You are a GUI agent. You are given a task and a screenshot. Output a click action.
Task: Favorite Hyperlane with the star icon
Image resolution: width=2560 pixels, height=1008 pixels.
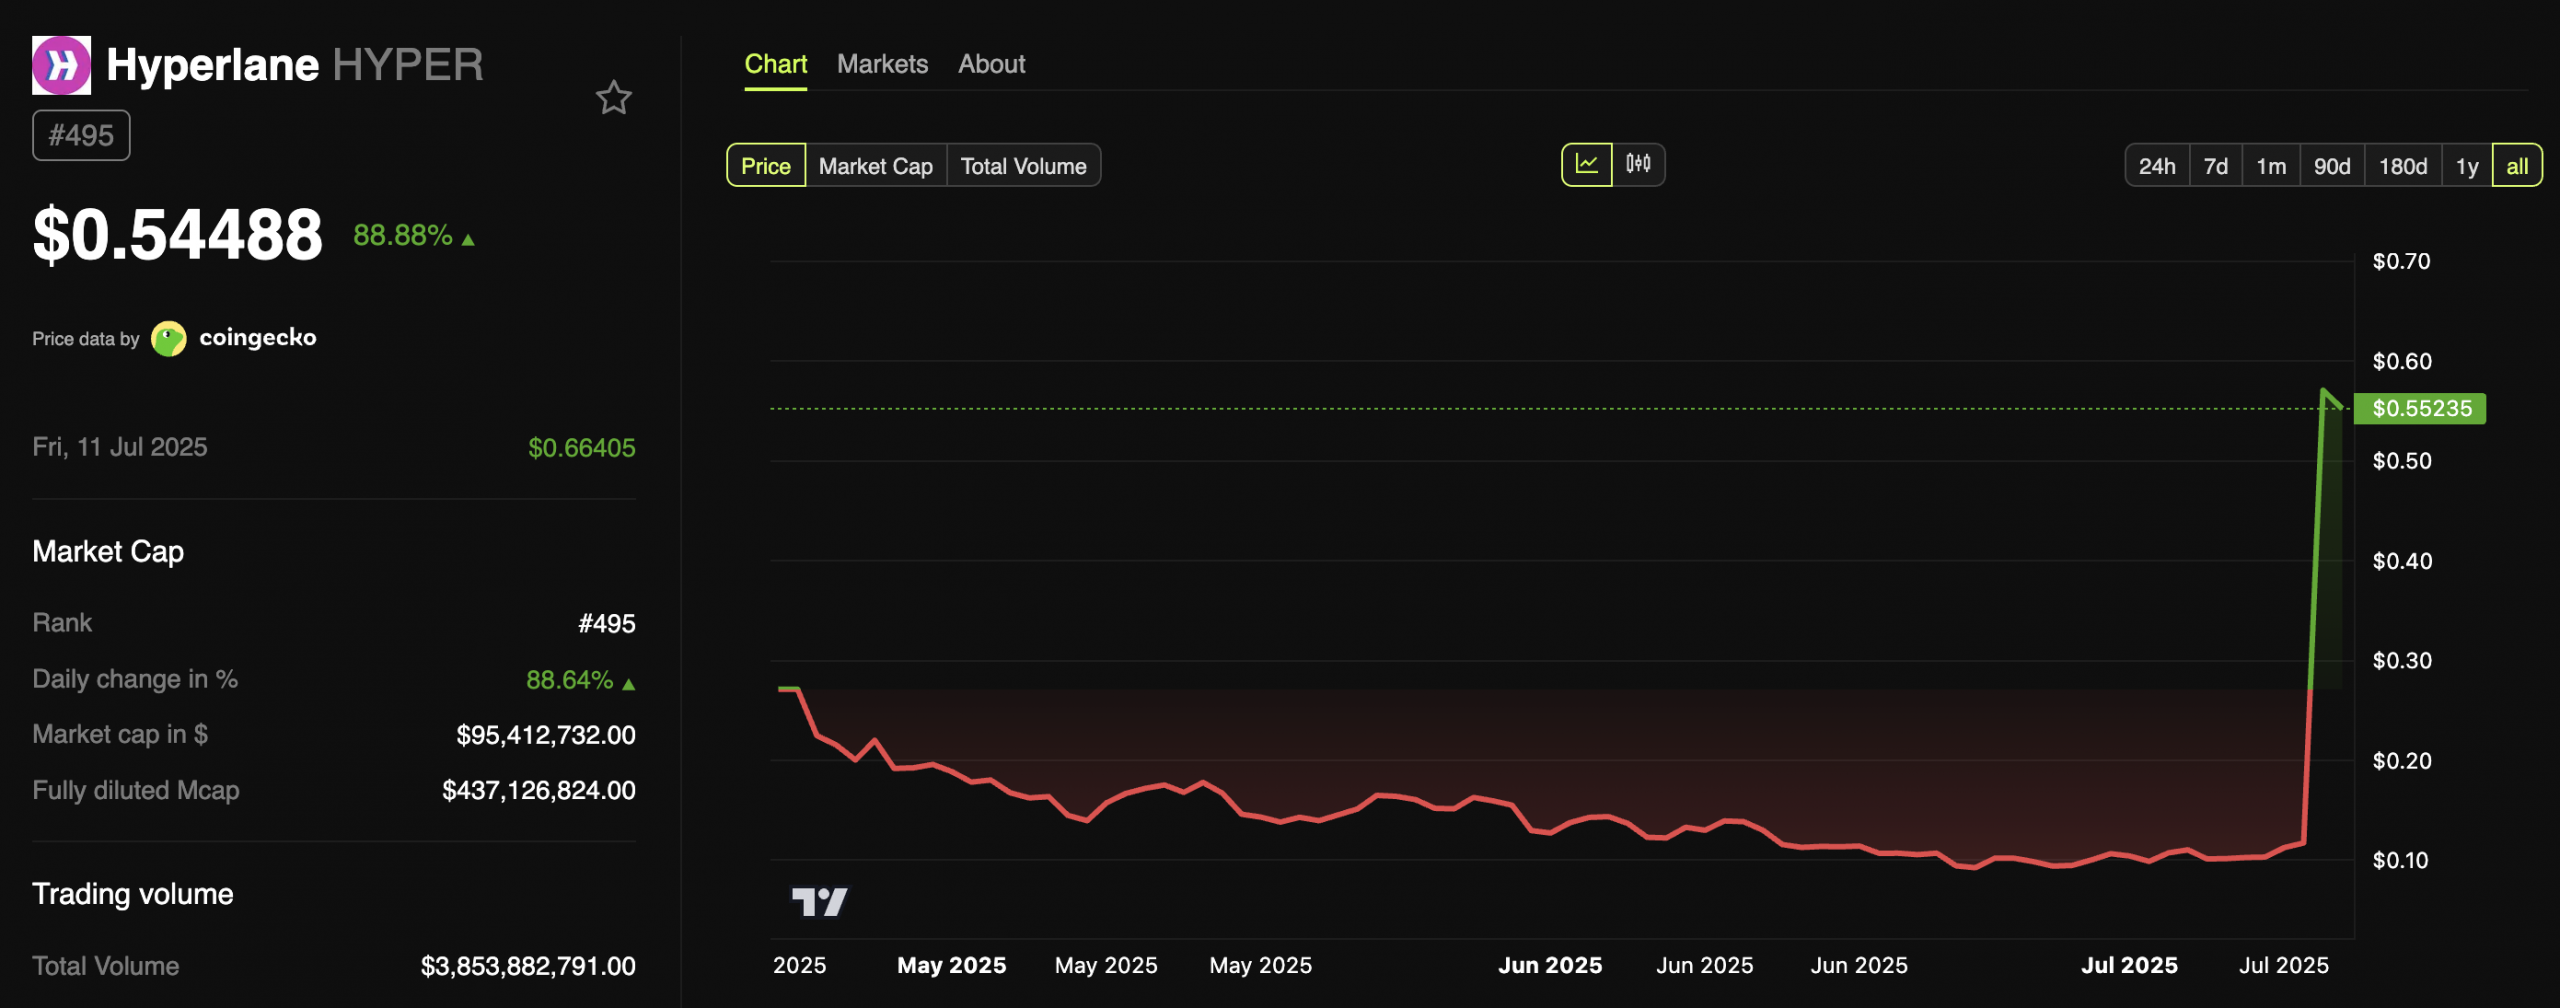613,98
